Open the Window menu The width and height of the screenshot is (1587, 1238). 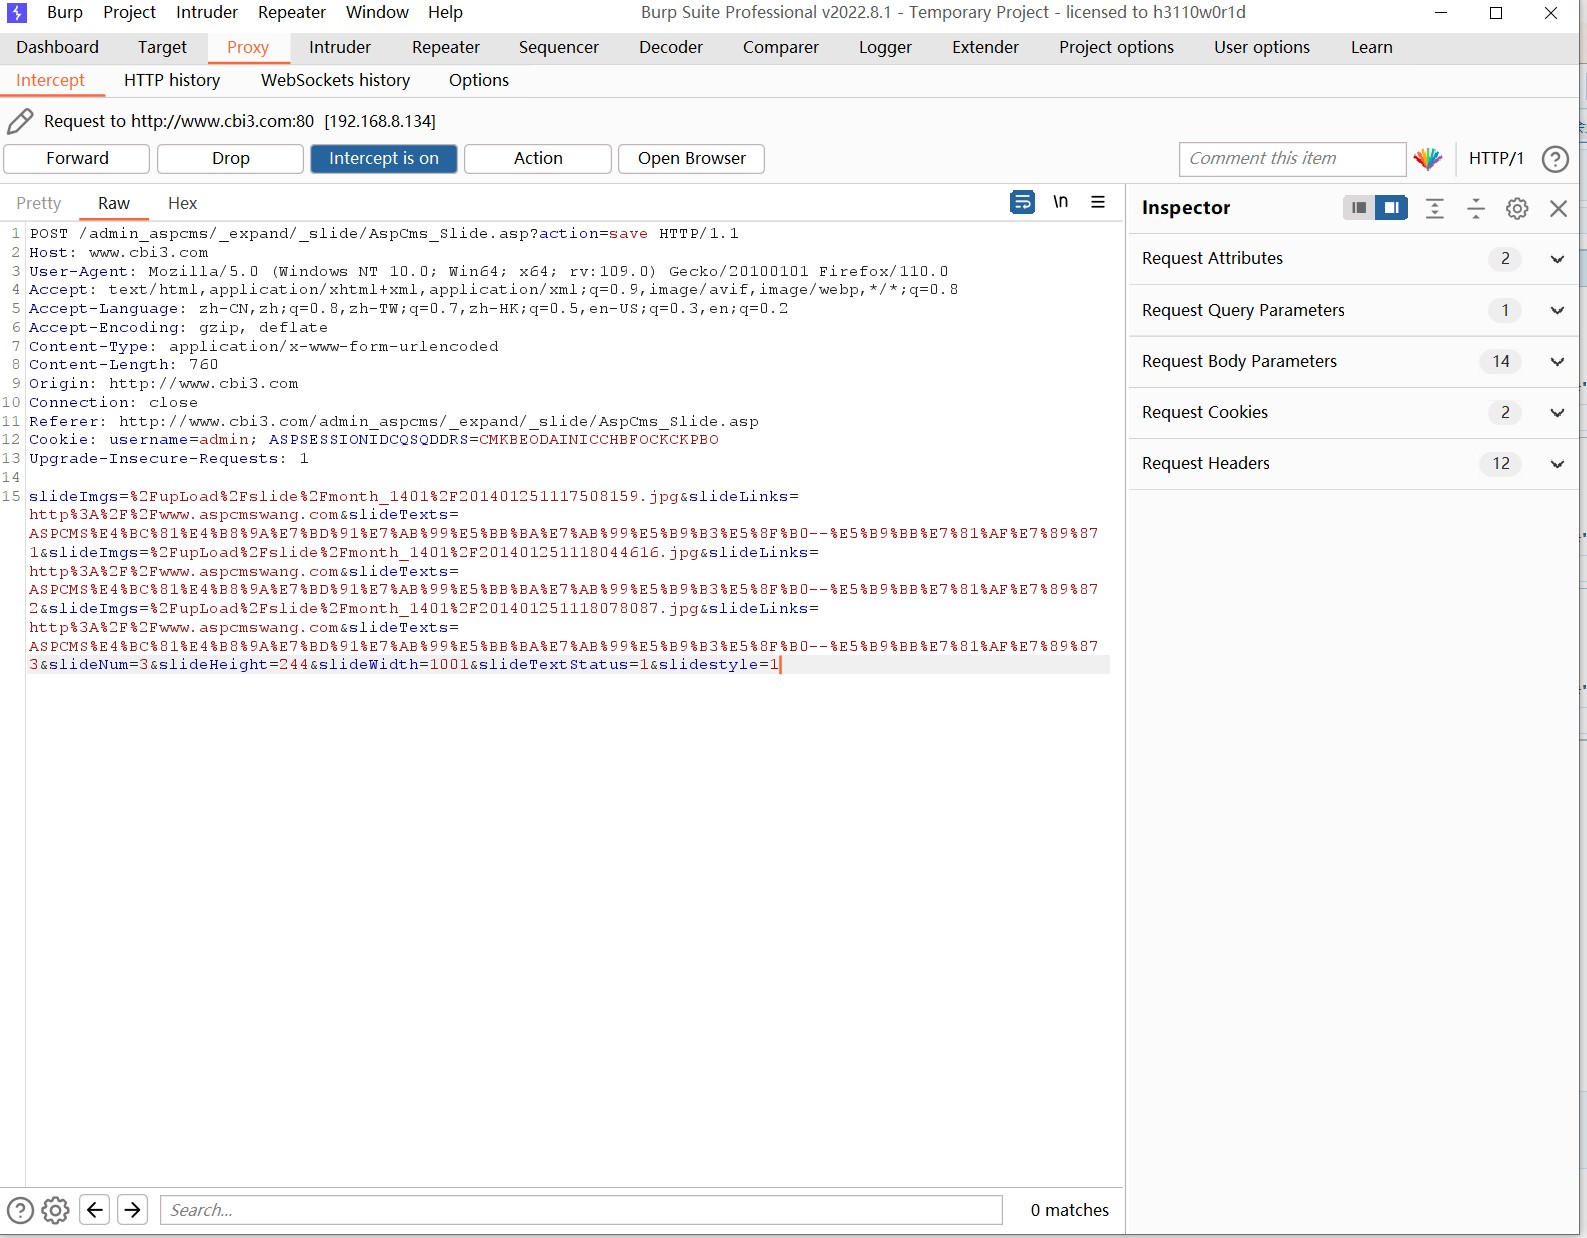(x=377, y=12)
